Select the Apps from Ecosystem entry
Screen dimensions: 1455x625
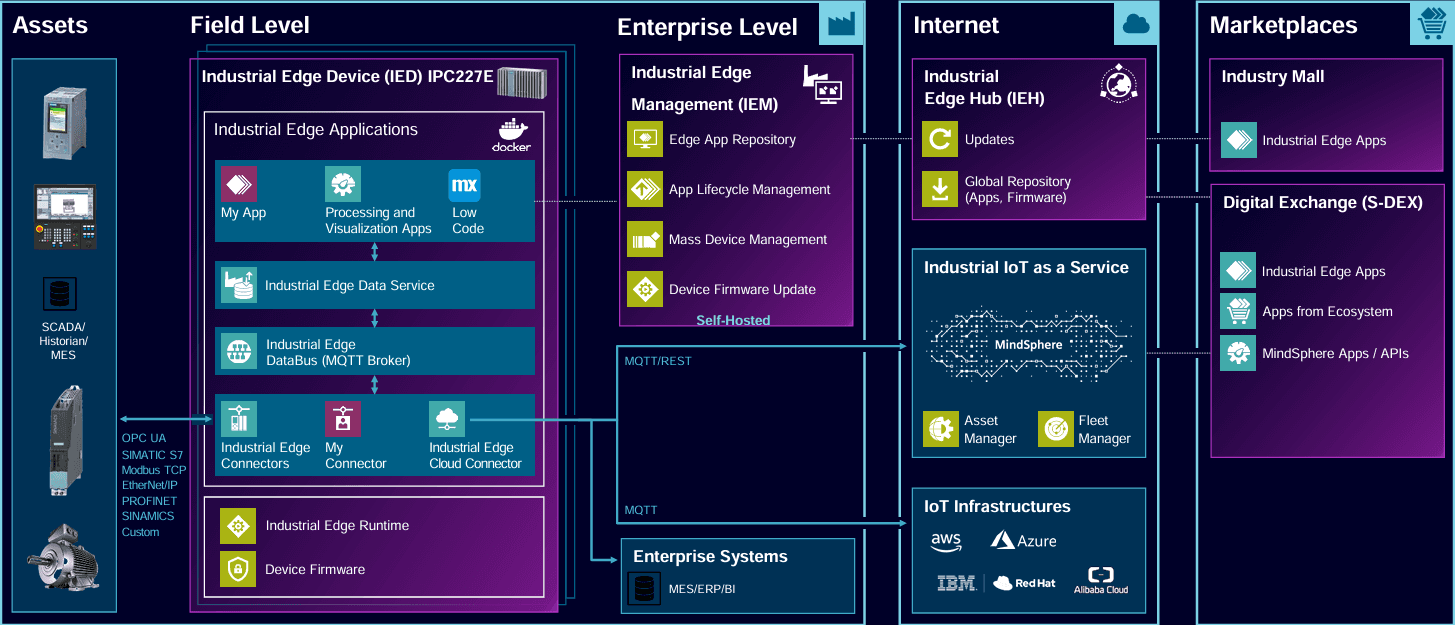click(1326, 312)
